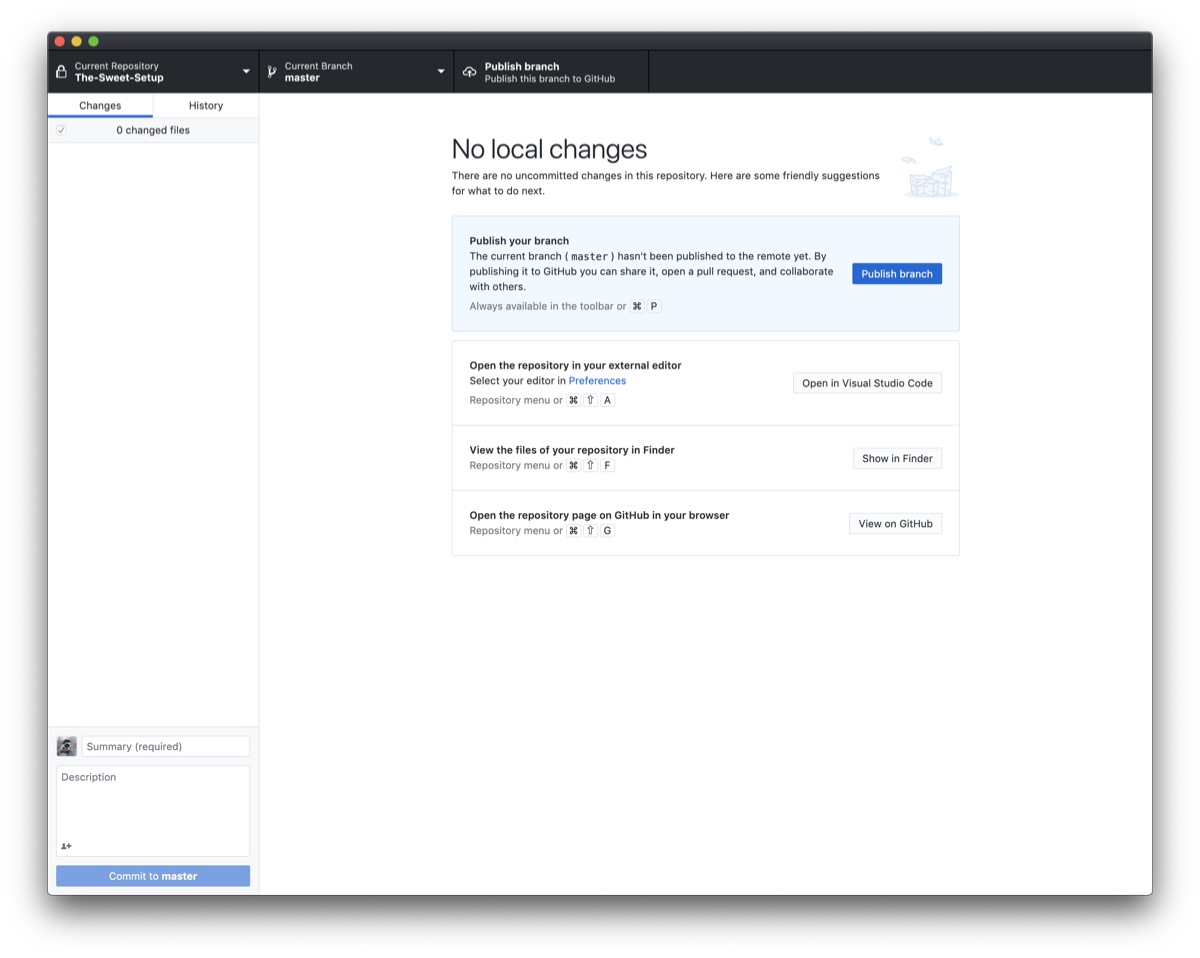Focus the Summary (required) input field

pyautogui.click(x=165, y=746)
